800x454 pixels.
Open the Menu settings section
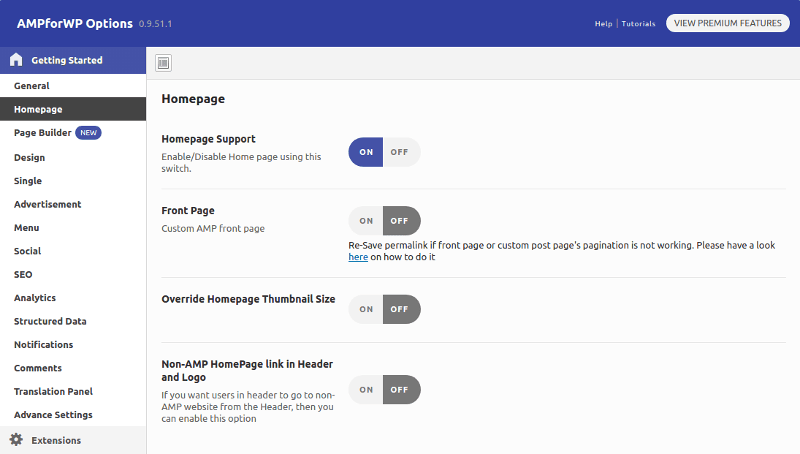pyautogui.click(x=73, y=228)
